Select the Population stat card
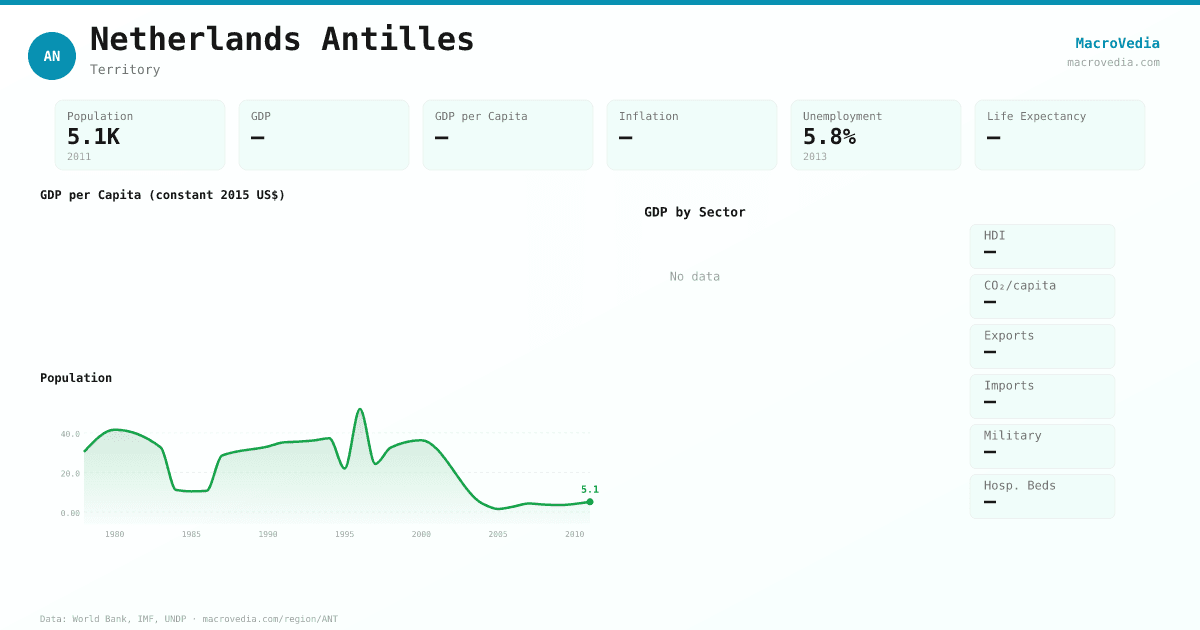Viewport: 1200px width, 630px height. (x=140, y=134)
